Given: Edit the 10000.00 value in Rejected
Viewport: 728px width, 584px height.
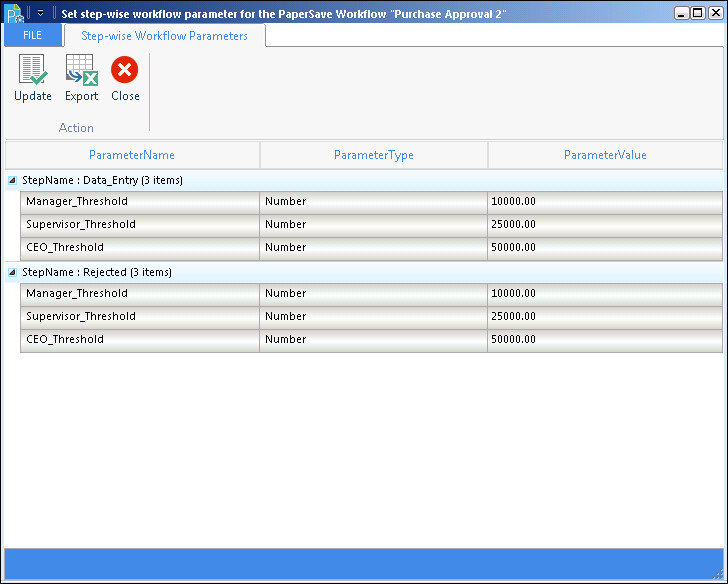Looking at the screenshot, I should click(x=605, y=293).
